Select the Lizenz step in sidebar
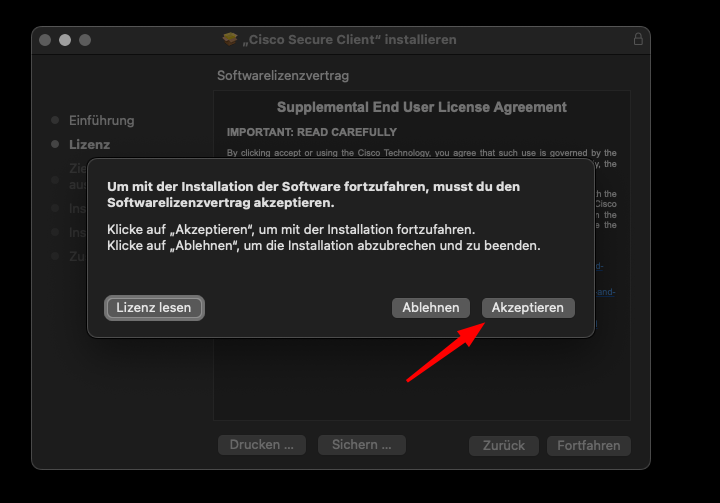 (x=89, y=144)
